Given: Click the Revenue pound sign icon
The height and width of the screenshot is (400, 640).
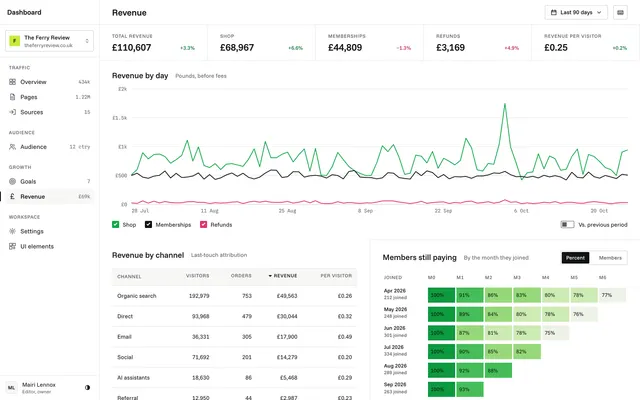Looking at the screenshot, I should click(x=12, y=197).
